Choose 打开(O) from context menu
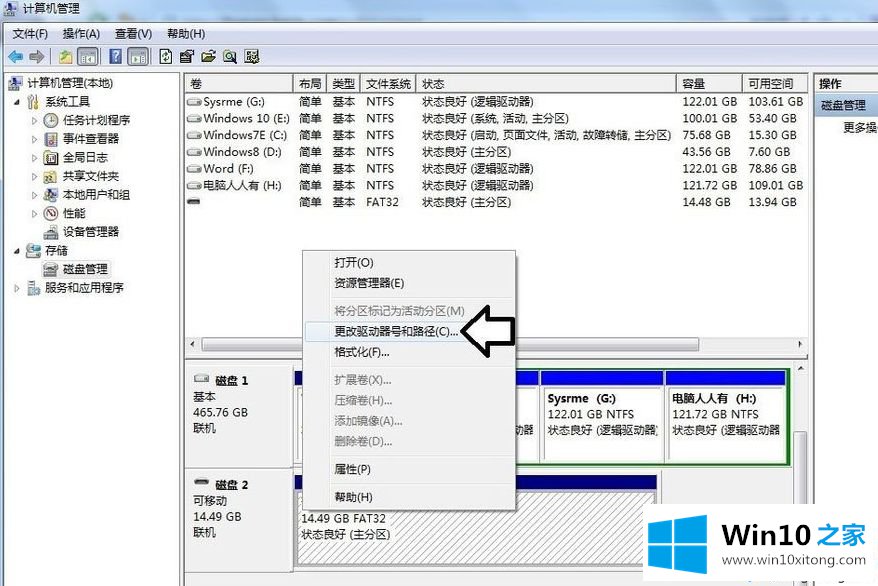The width and height of the screenshot is (878, 586). pyautogui.click(x=409, y=262)
